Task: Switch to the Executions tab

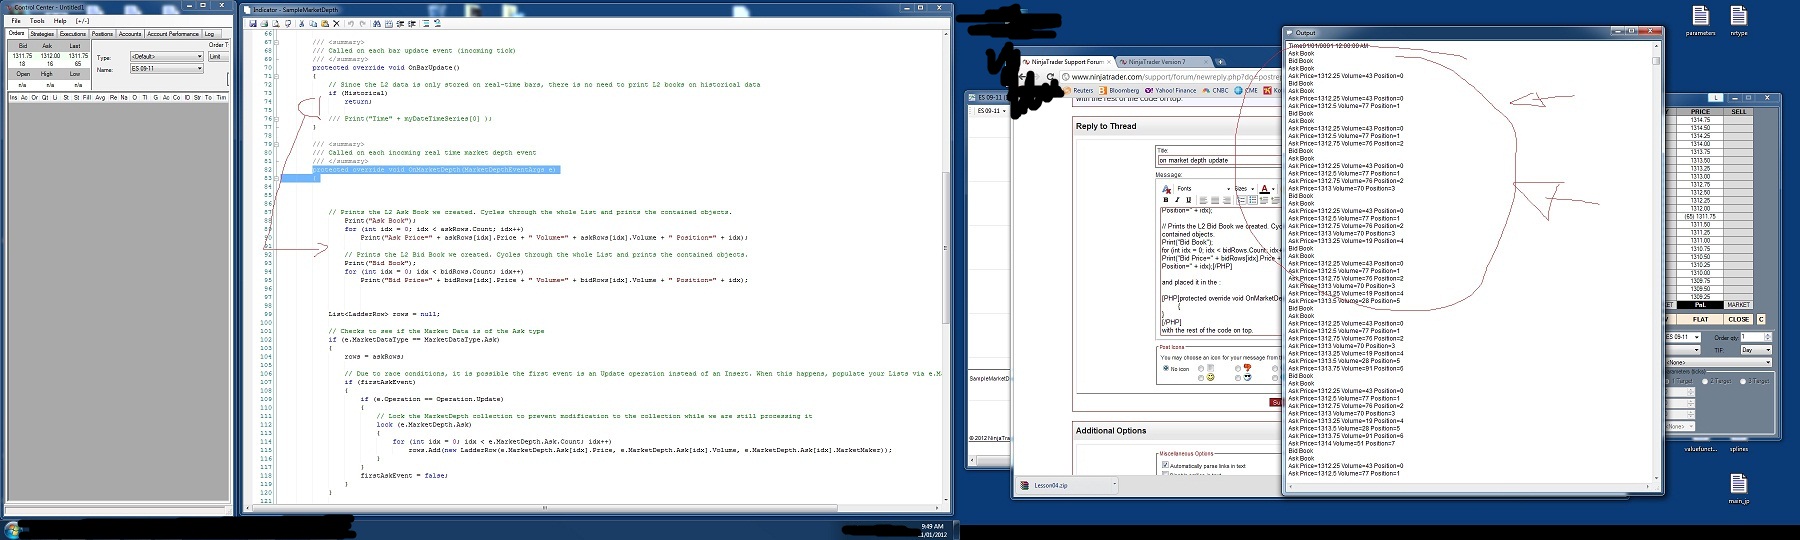Action: pos(73,34)
